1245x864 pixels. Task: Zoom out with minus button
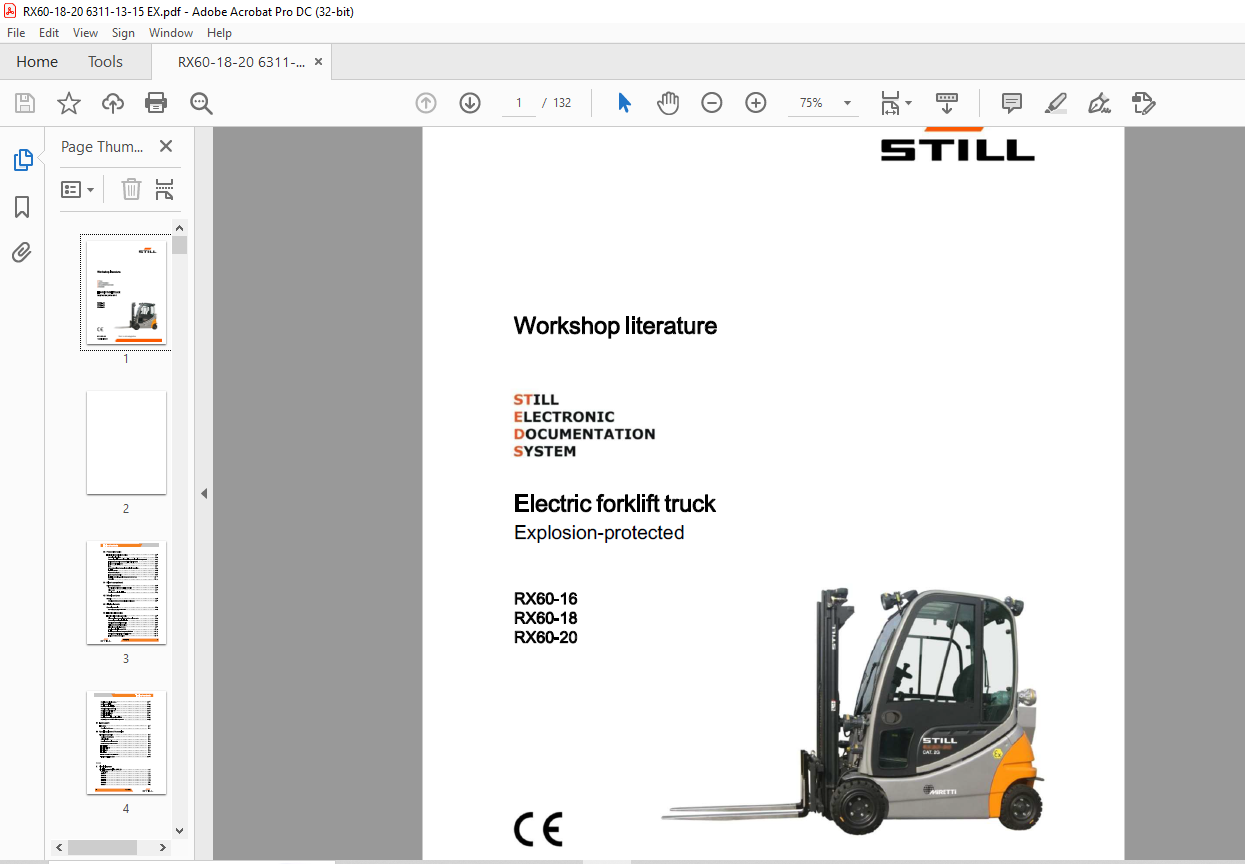[712, 103]
